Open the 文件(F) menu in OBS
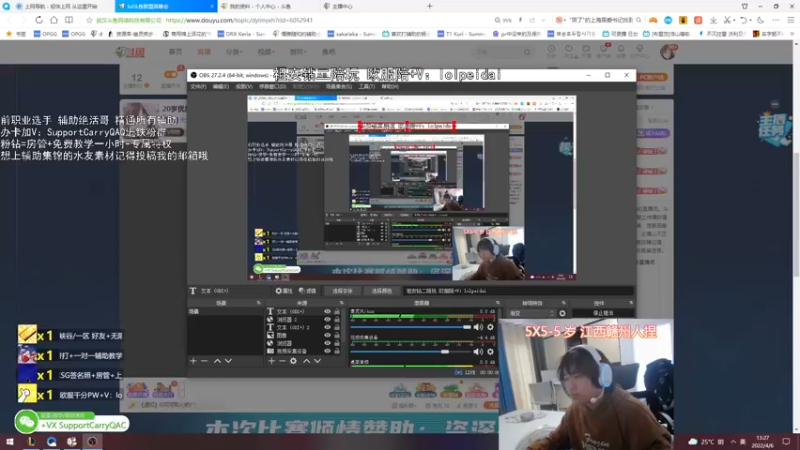 tap(198, 87)
